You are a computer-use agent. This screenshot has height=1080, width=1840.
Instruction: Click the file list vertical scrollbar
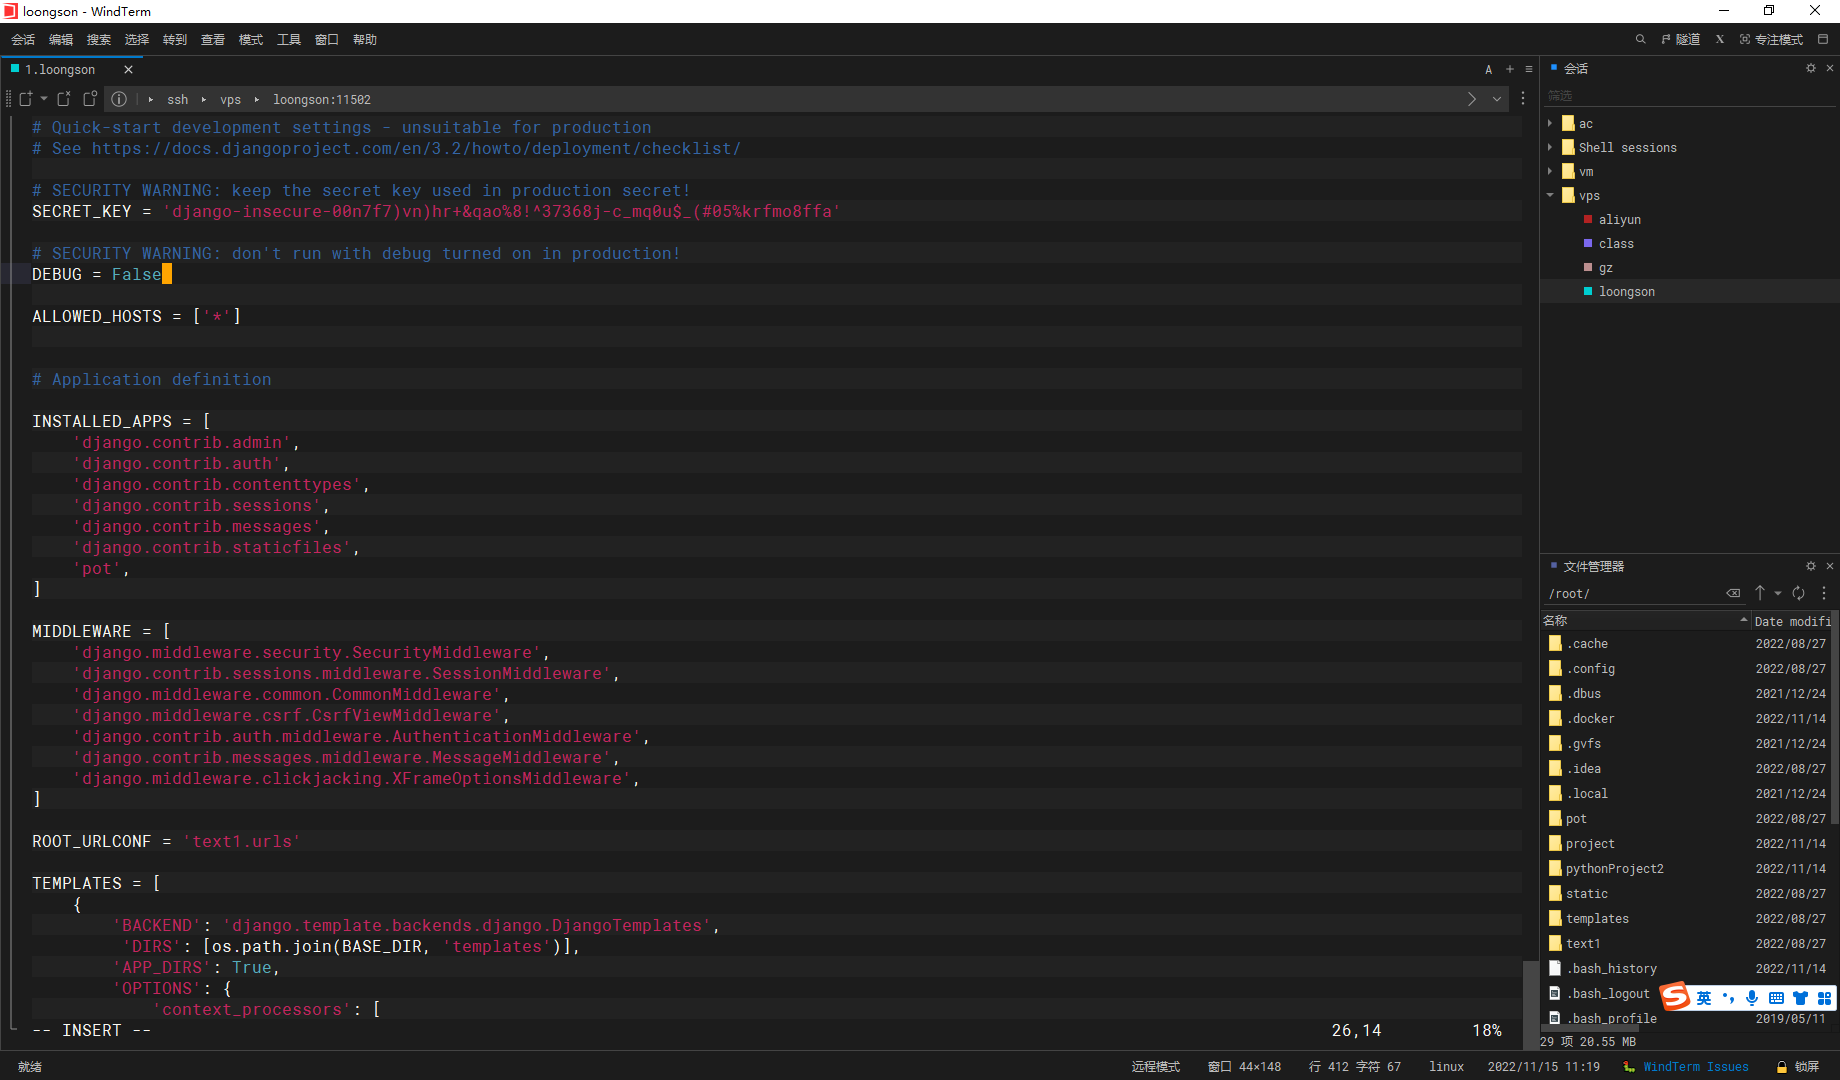(1835, 716)
